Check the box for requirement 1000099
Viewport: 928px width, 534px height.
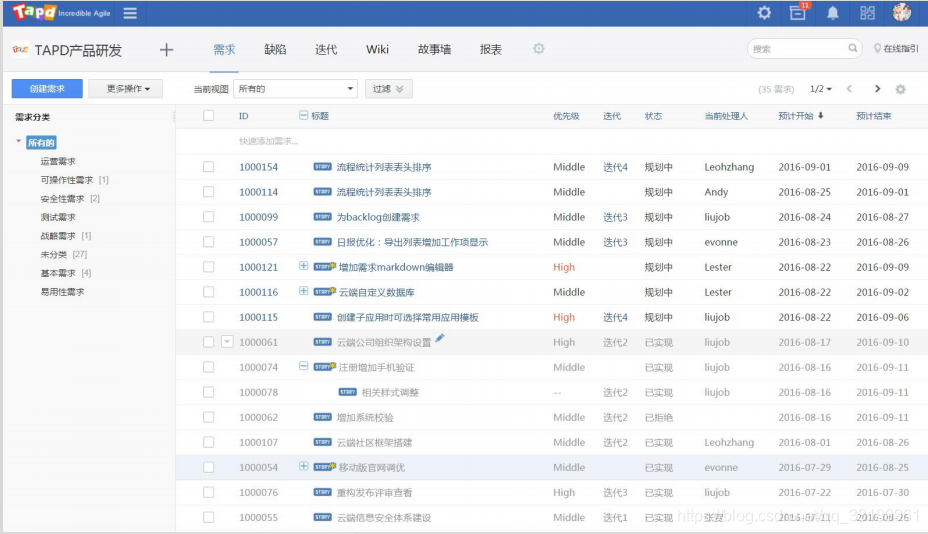[208, 217]
